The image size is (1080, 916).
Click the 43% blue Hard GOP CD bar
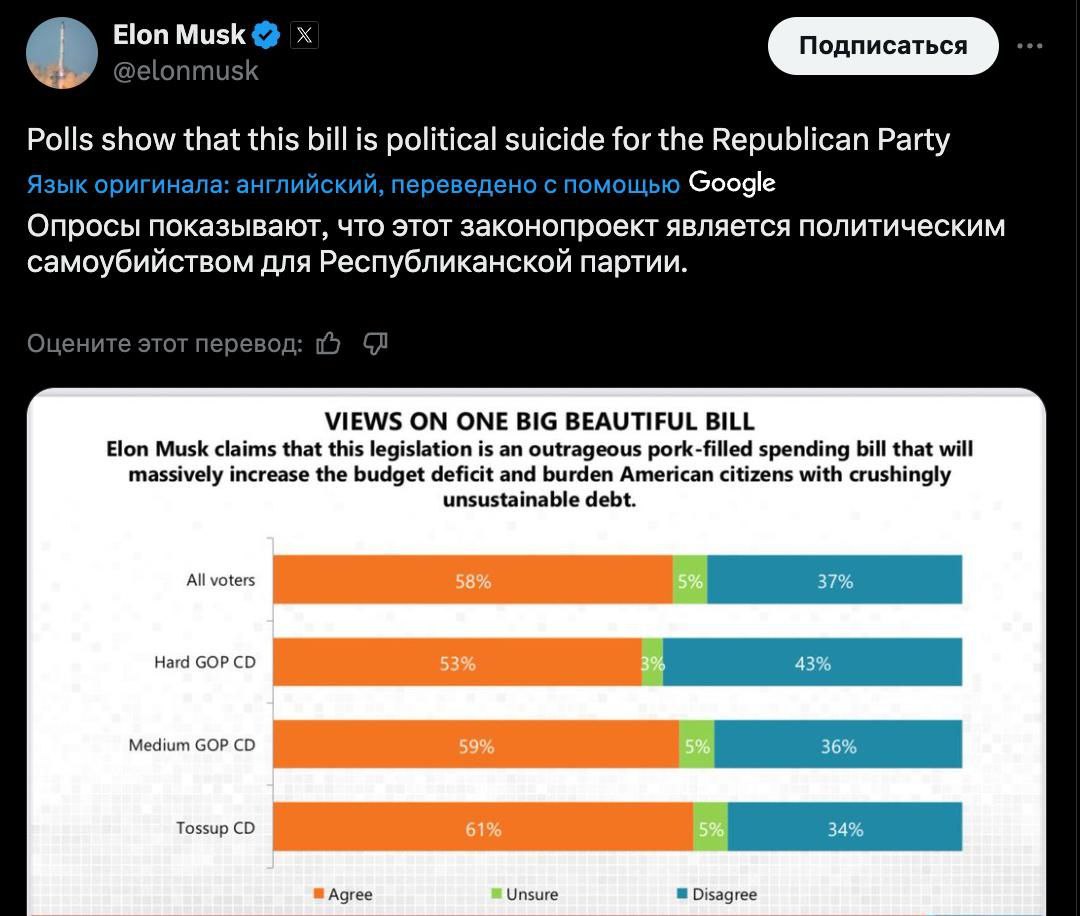tap(812, 663)
